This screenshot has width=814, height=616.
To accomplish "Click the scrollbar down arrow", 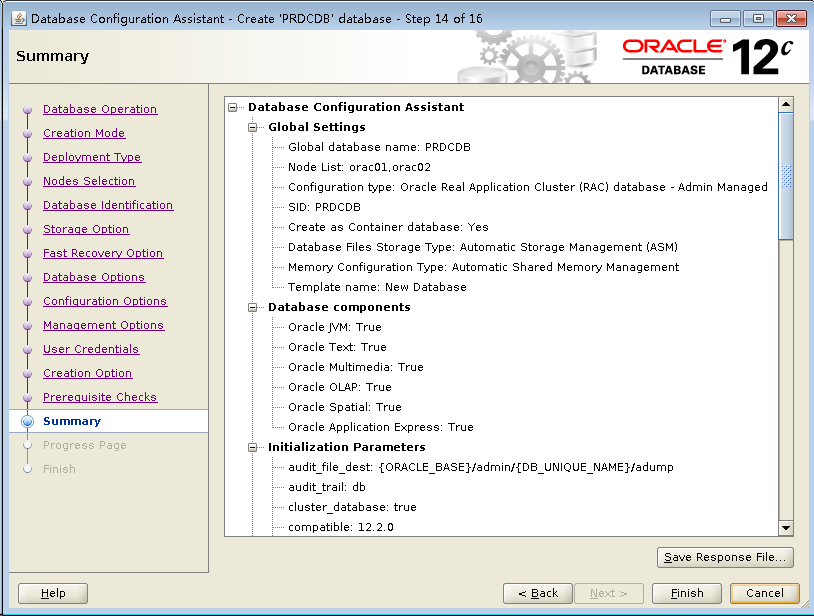I will (786, 528).
